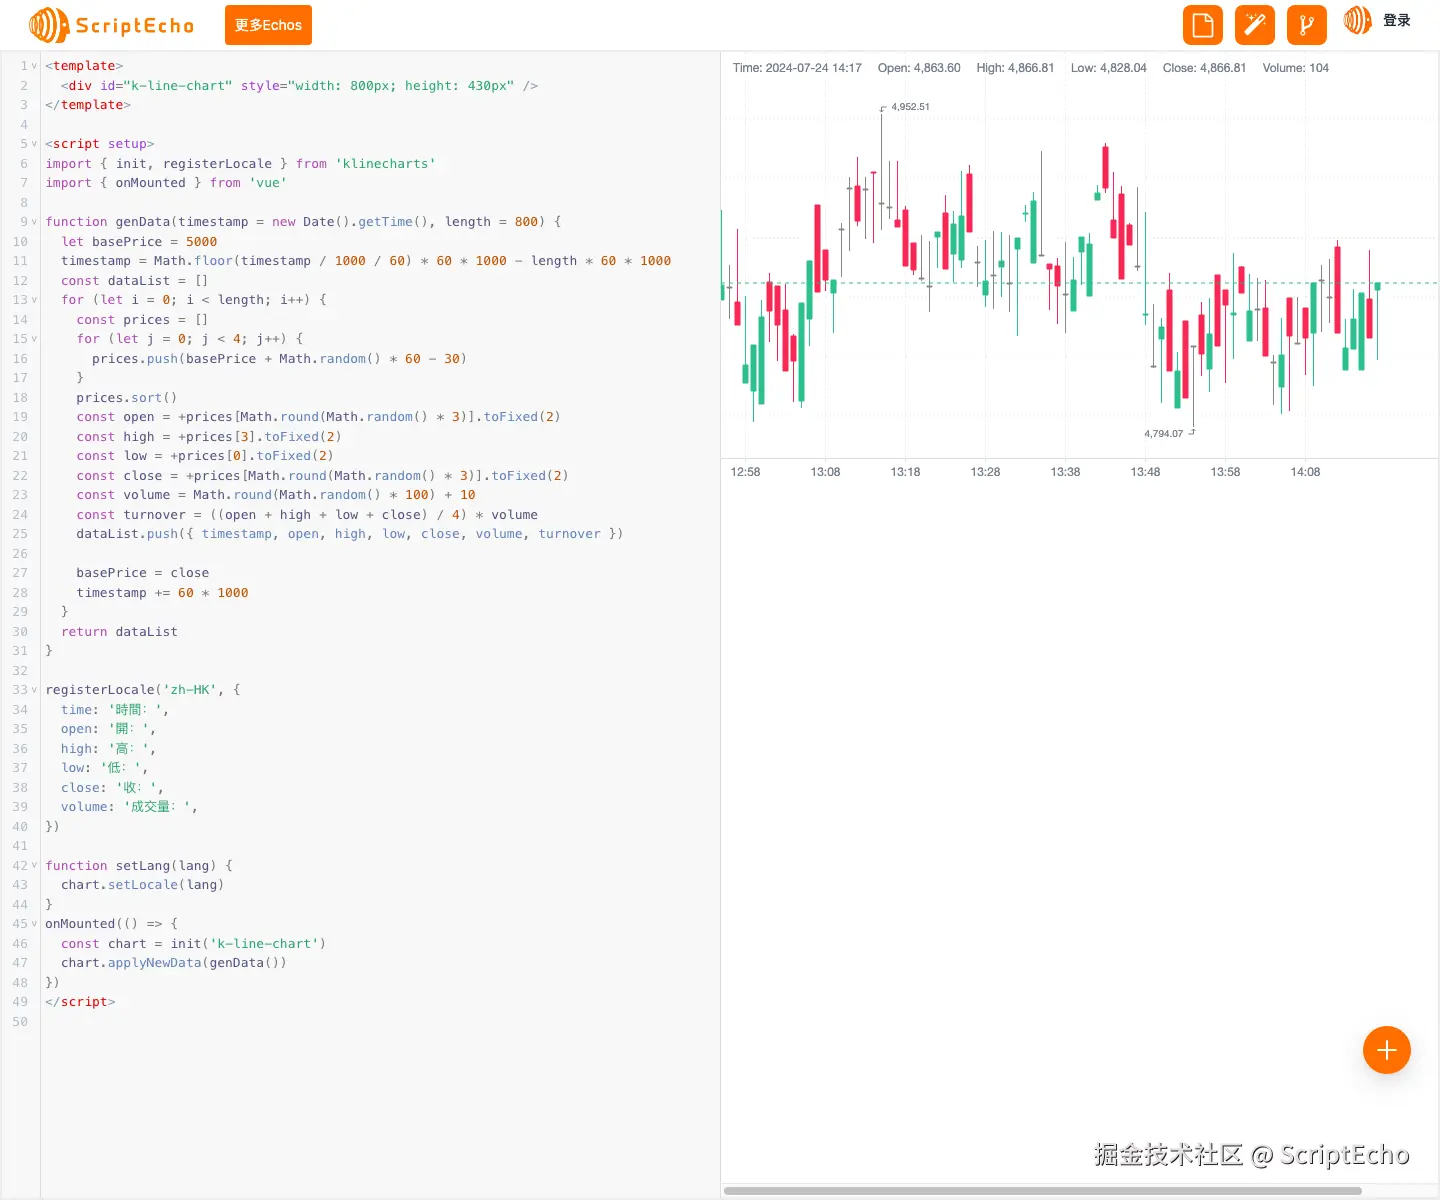
Task: Collapse the outer for loop fold at line 13
Action: tap(35, 300)
